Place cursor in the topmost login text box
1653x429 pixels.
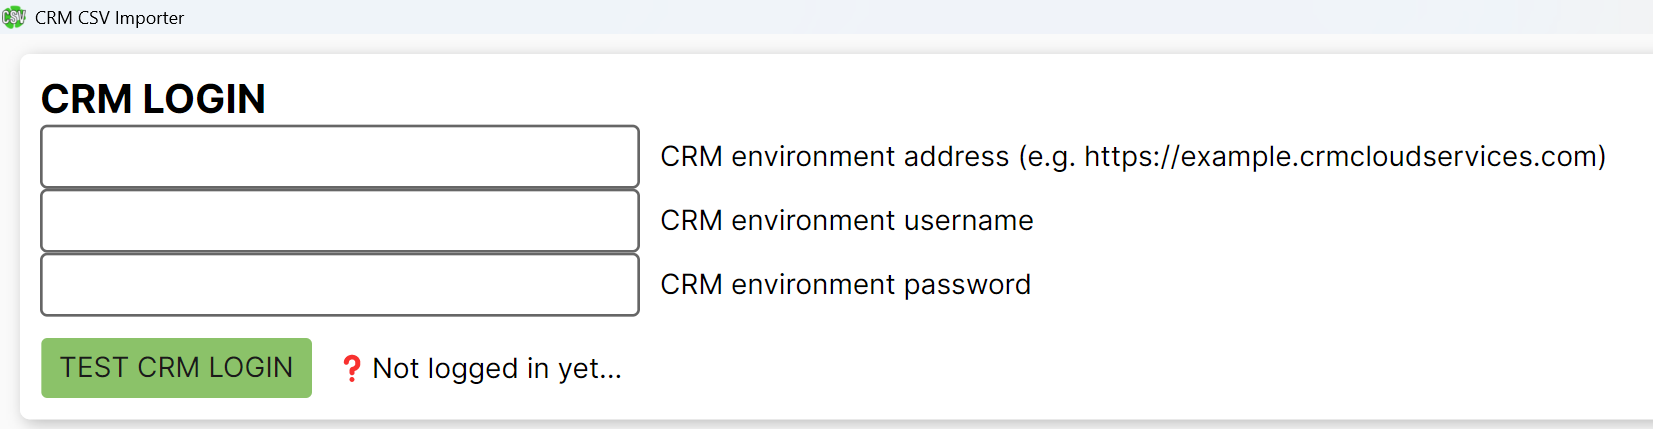[340, 156]
